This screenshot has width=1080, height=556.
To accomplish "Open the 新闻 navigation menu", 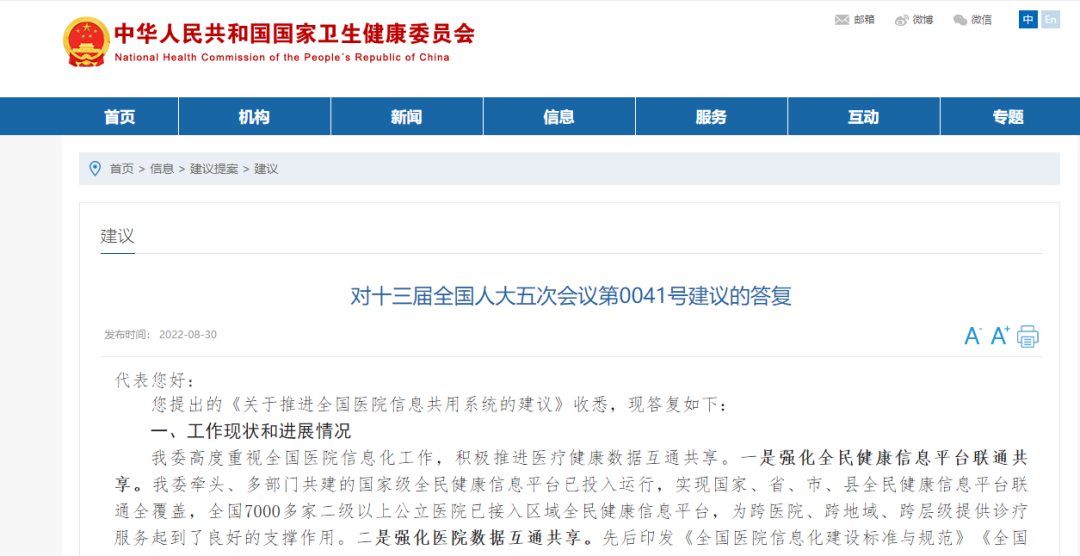I will (x=406, y=116).
